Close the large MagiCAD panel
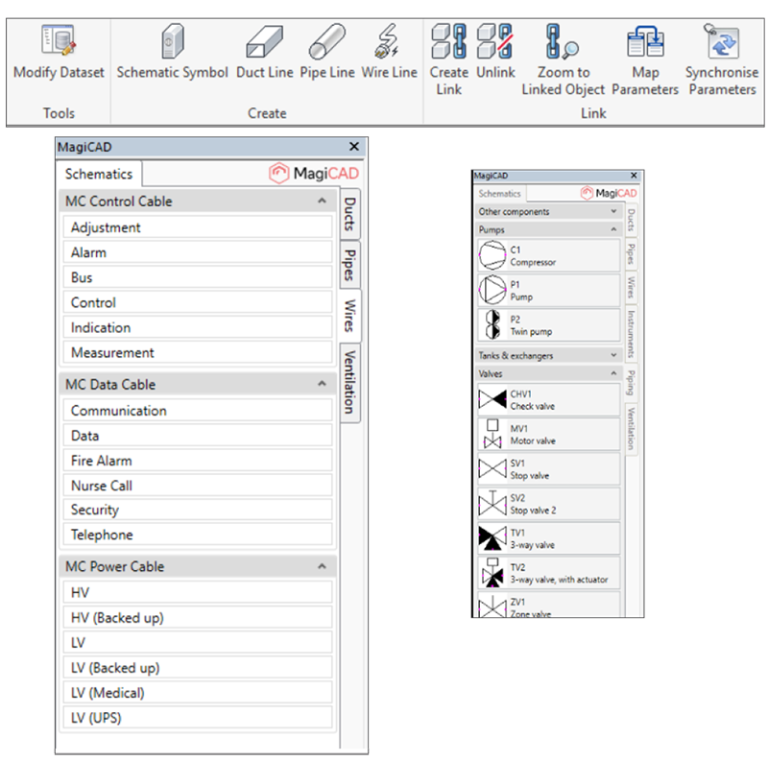 pos(354,146)
